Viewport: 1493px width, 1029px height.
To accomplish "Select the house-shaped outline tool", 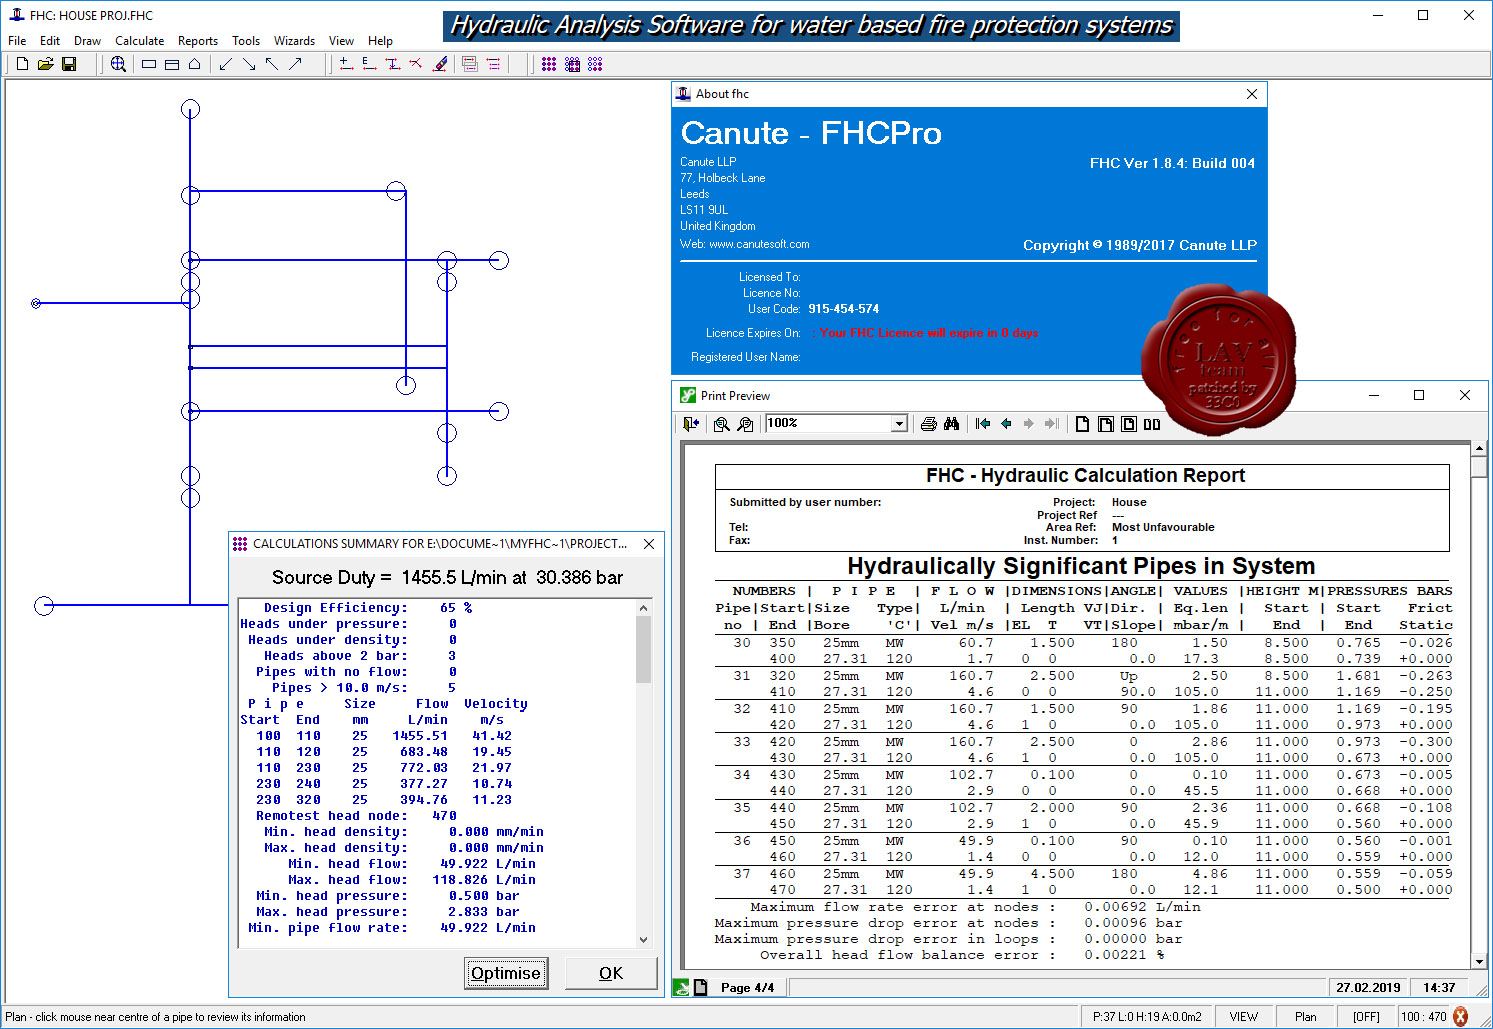I will coord(195,64).
